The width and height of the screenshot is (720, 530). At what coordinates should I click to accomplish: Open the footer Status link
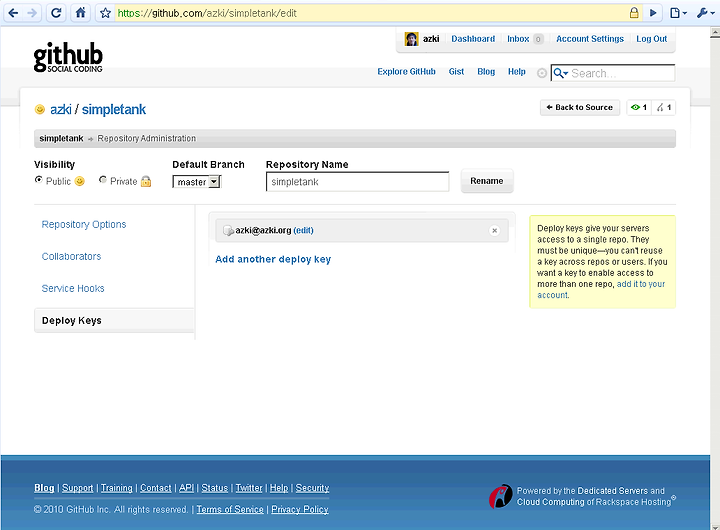click(x=214, y=488)
